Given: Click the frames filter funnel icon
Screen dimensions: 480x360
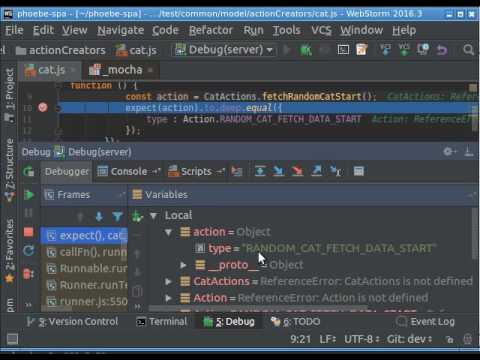Looking at the screenshot, I should coord(117,217).
